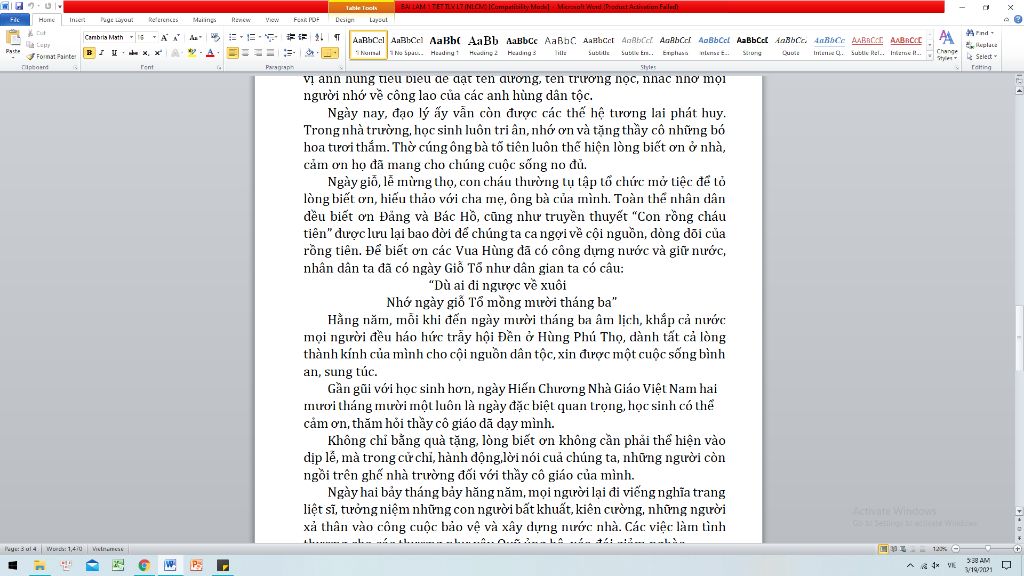Screen dimensions: 1024x576
Task: Click the Font Color red A button
Action: click(x=210, y=53)
